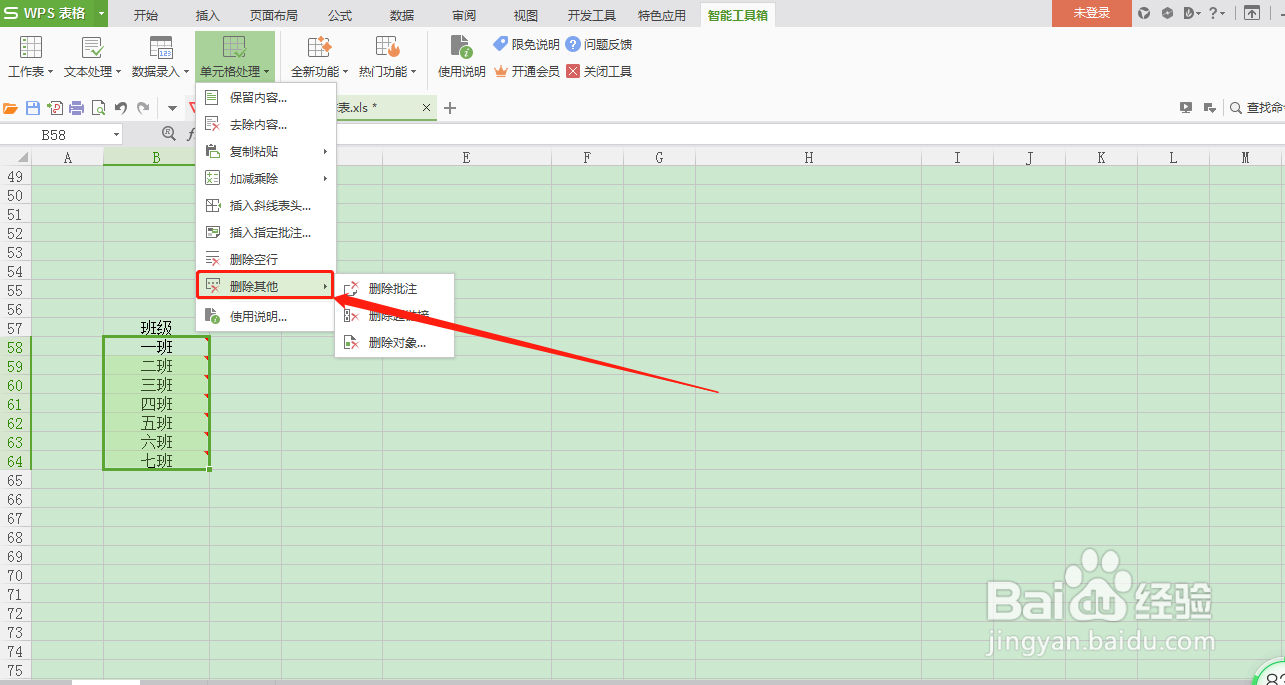The width and height of the screenshot is (1285, 685).
Task: Click the Name Box showing B58
Action: click(54, 134)
